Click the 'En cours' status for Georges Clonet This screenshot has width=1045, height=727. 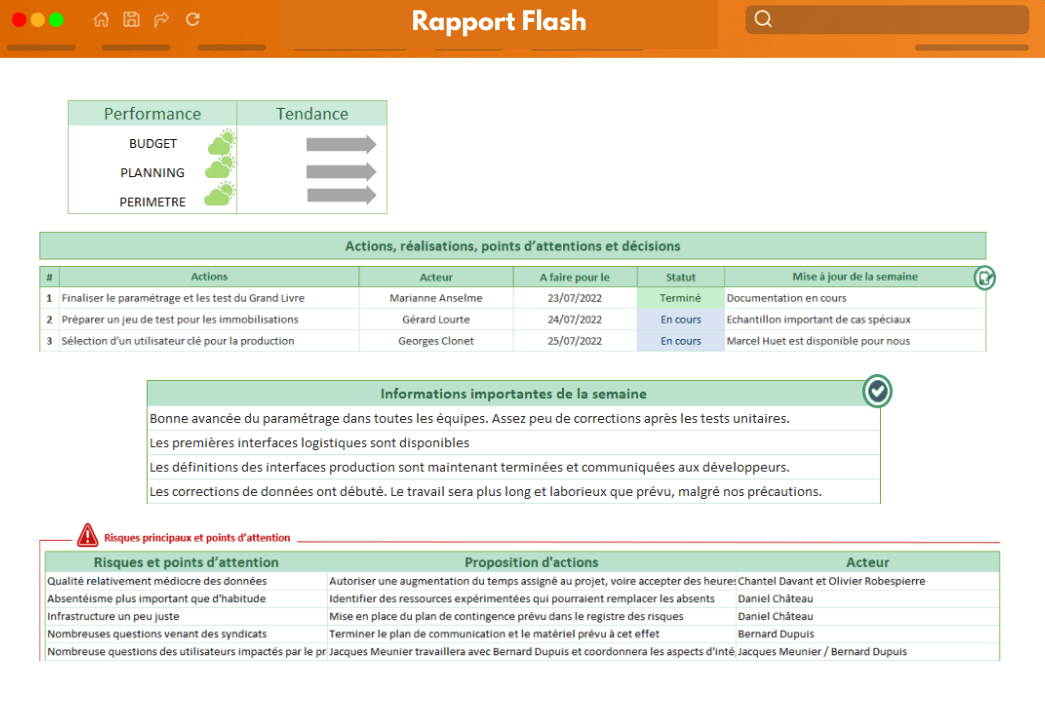pyautogui.click(x=680, y=341)
